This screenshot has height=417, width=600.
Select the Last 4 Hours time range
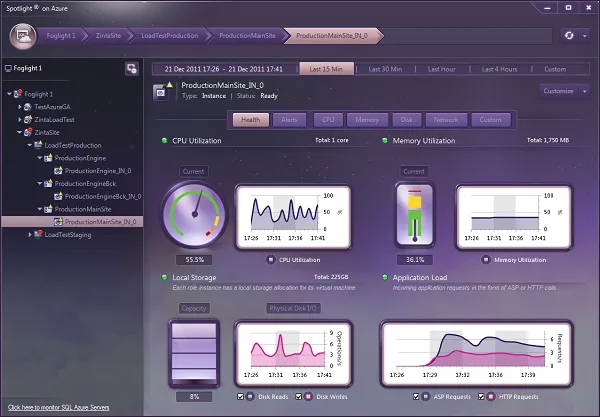pos(499,69)
